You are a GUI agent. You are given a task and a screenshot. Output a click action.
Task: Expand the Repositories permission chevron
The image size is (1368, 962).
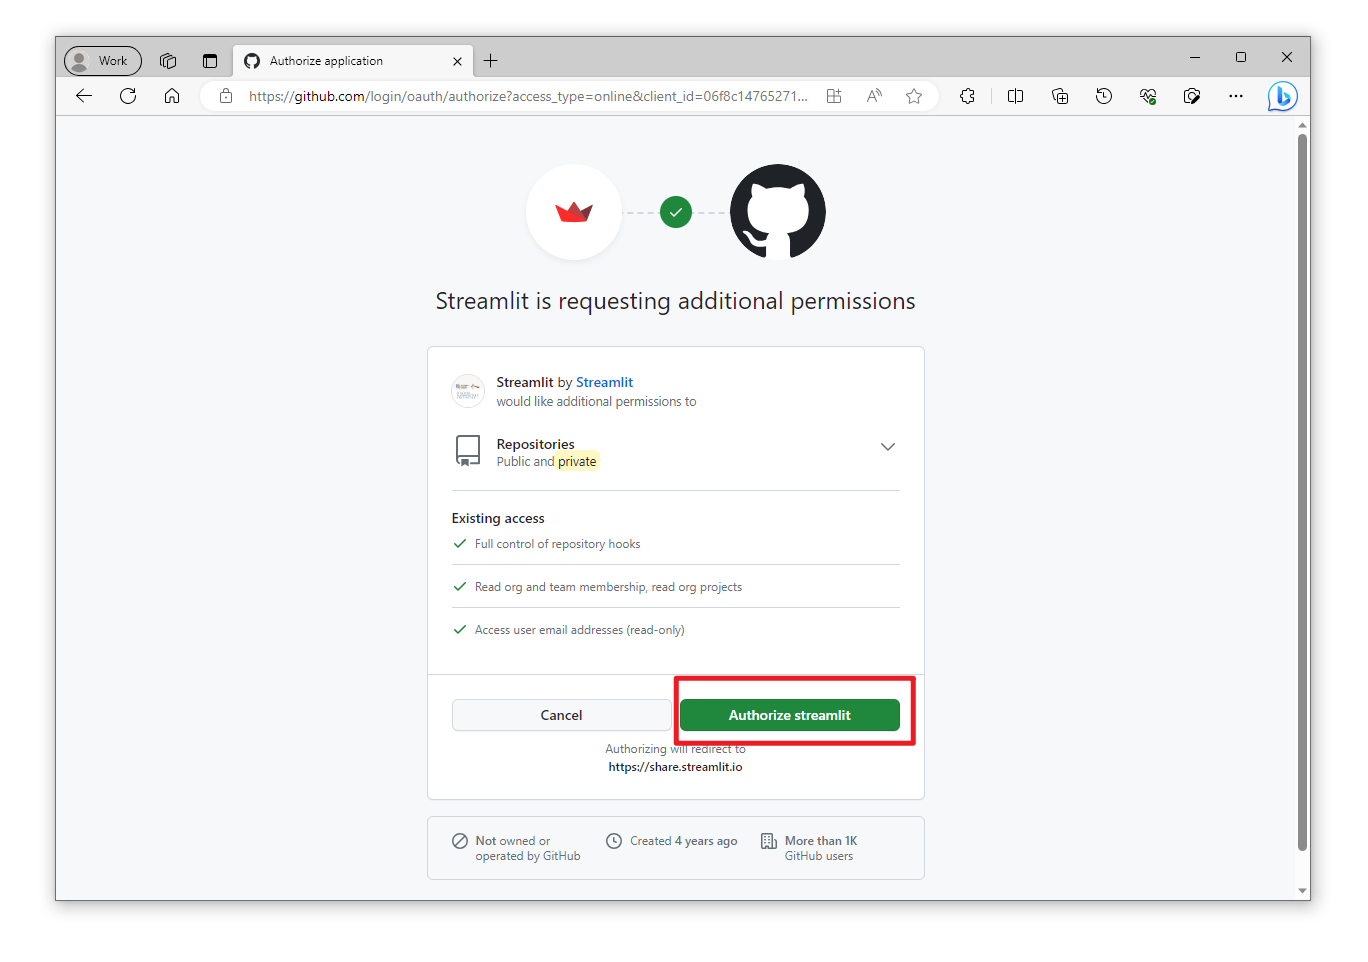click(888, 447)
